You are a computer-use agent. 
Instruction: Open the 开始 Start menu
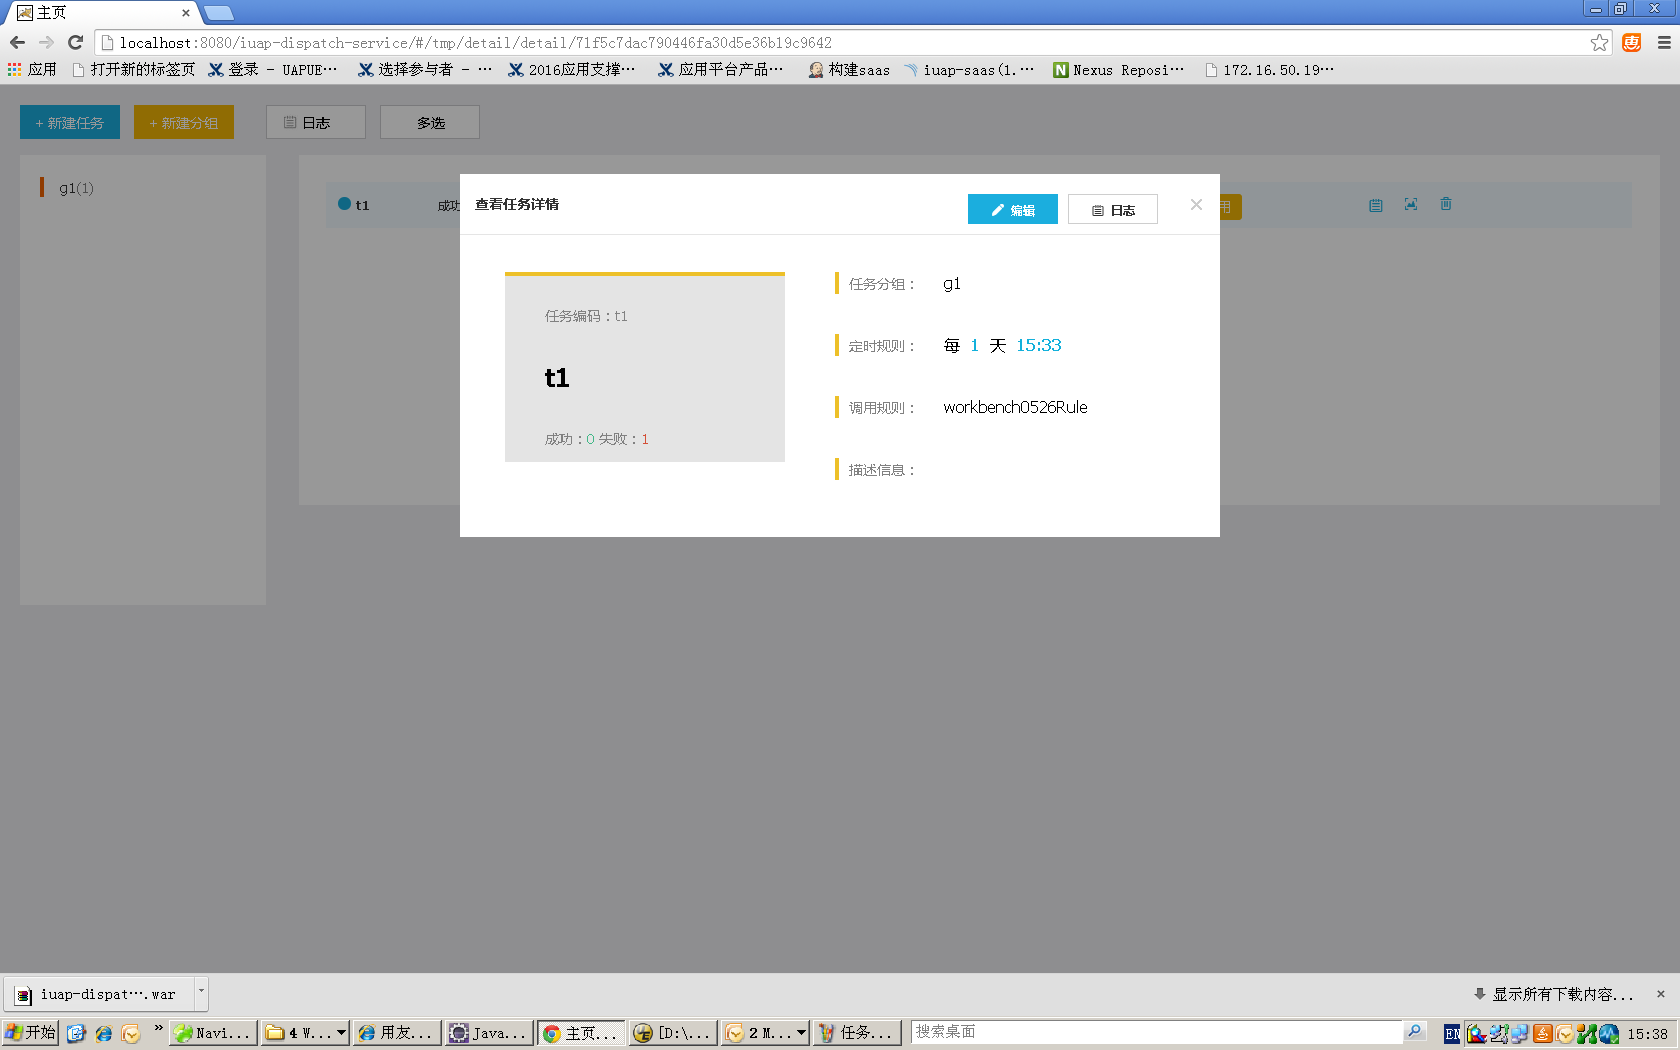(30, 1032)
